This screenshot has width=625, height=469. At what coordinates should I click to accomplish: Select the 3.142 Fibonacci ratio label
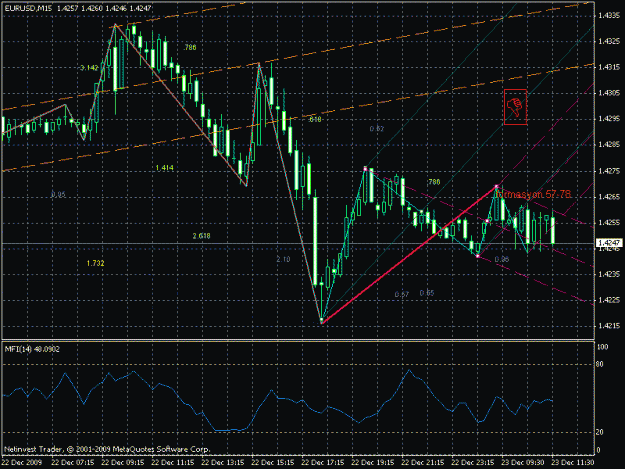tap(89, 68)
